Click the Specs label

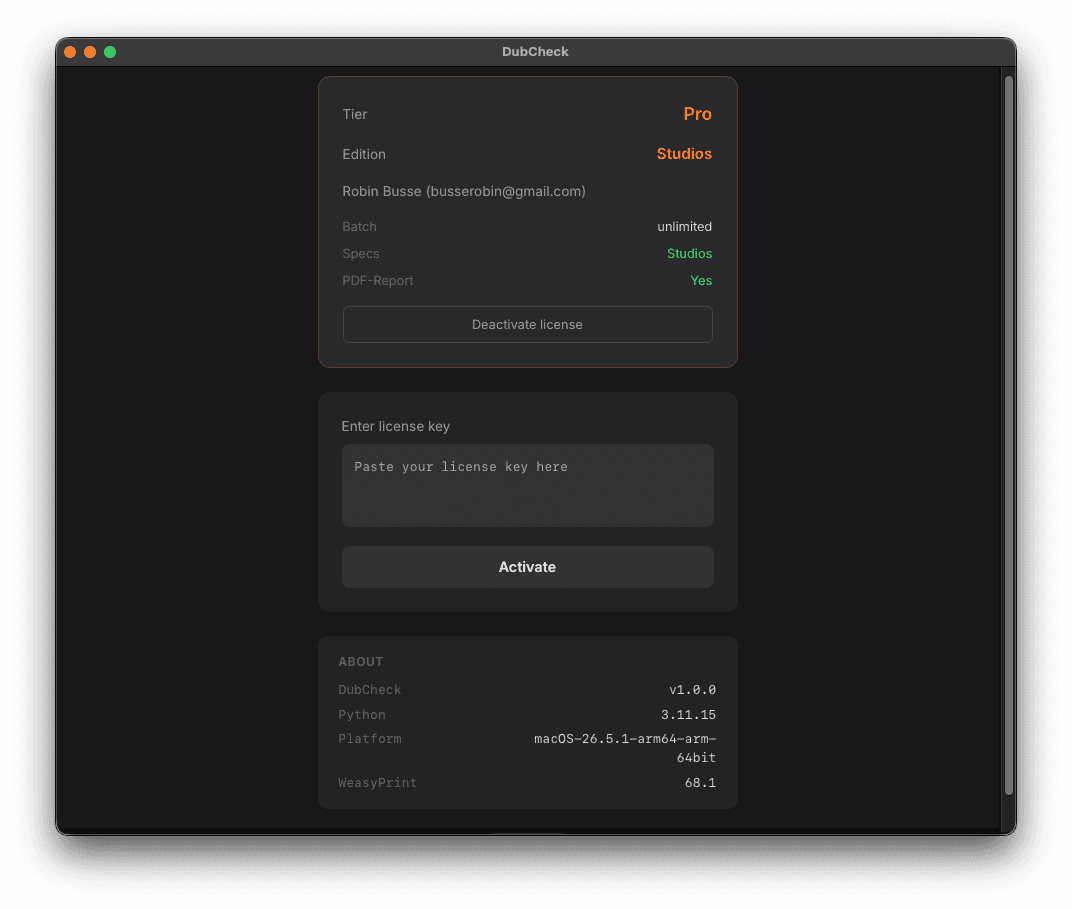360,254
